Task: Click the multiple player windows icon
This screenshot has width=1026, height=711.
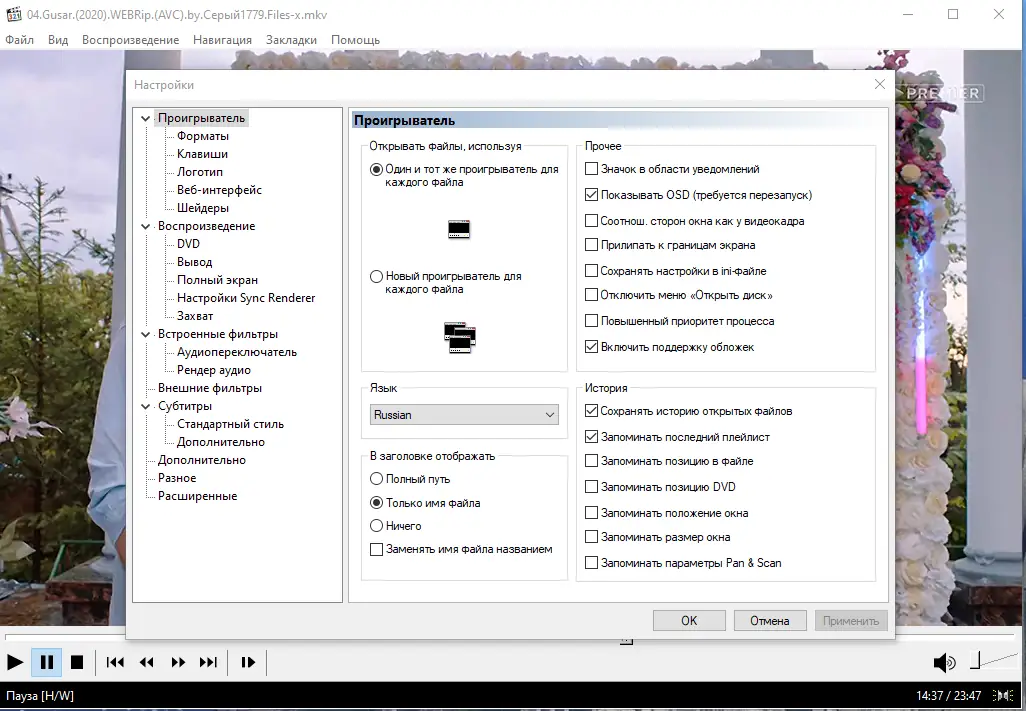Action: coord(459,338)
